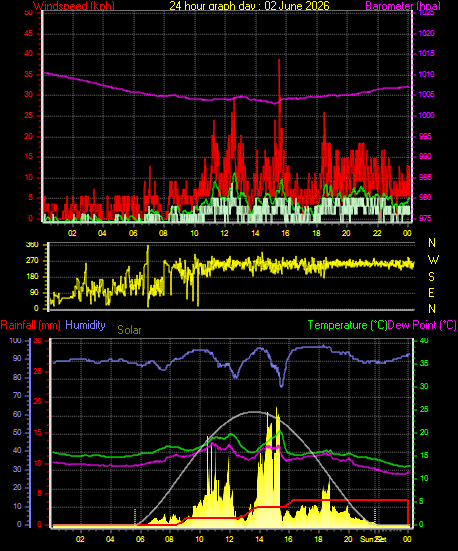The width and height of the screenshot is (458, 551).
Task: Click the 15 rainfall axis label
Action: [x=37, y=433]
